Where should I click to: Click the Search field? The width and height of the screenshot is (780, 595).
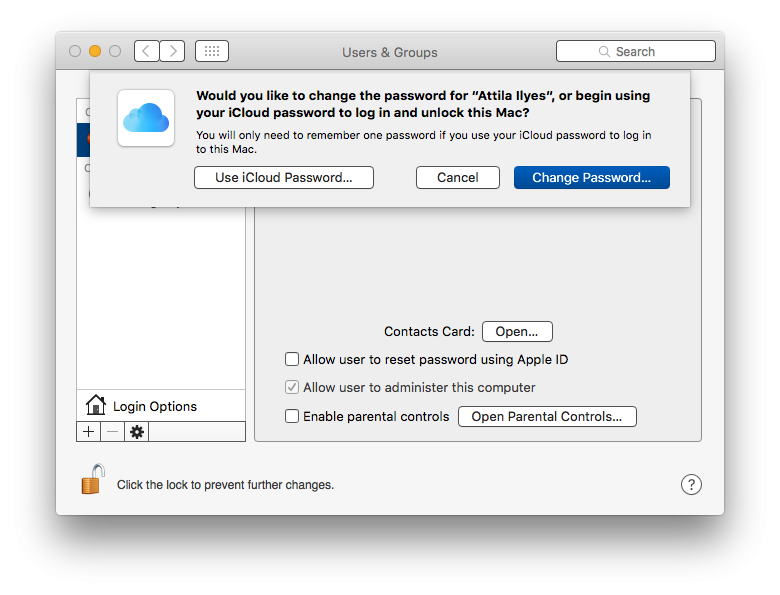point(636,51)
